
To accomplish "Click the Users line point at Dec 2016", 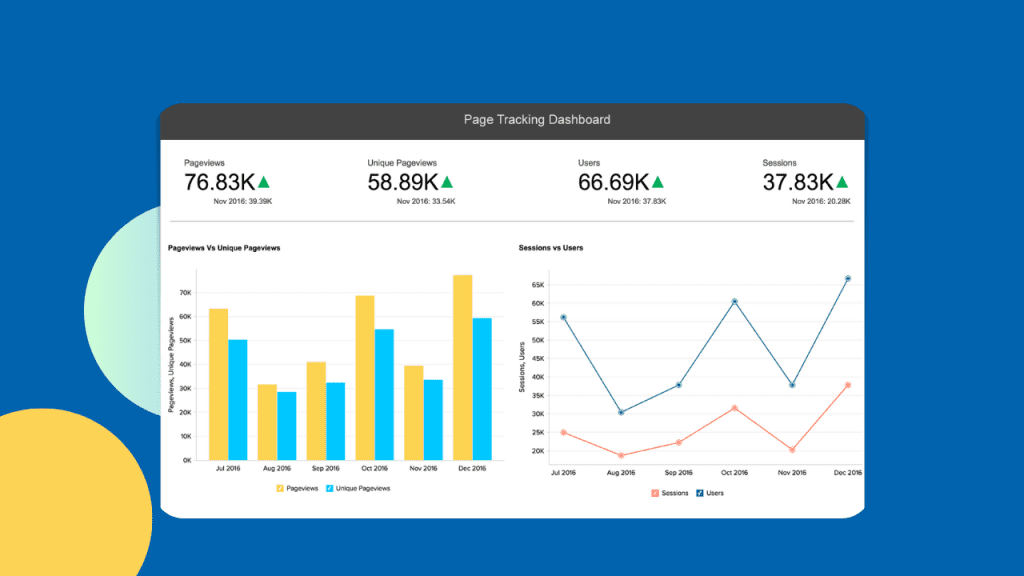I will coord(848,279).
